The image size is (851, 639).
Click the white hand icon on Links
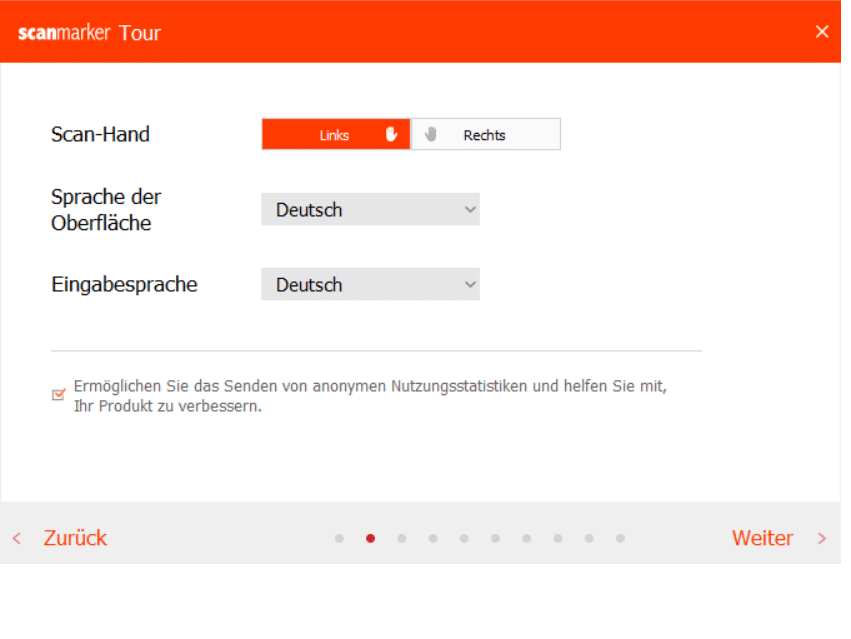pos(392,134)
